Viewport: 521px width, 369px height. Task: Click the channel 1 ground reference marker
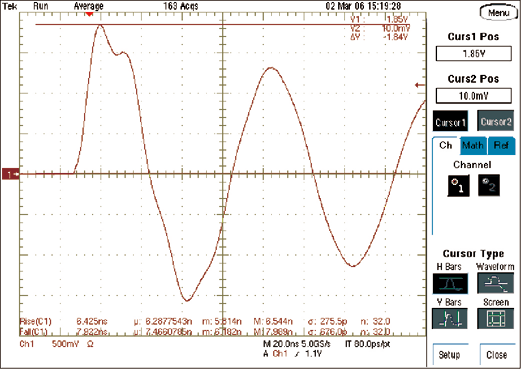tap(11, 174)
